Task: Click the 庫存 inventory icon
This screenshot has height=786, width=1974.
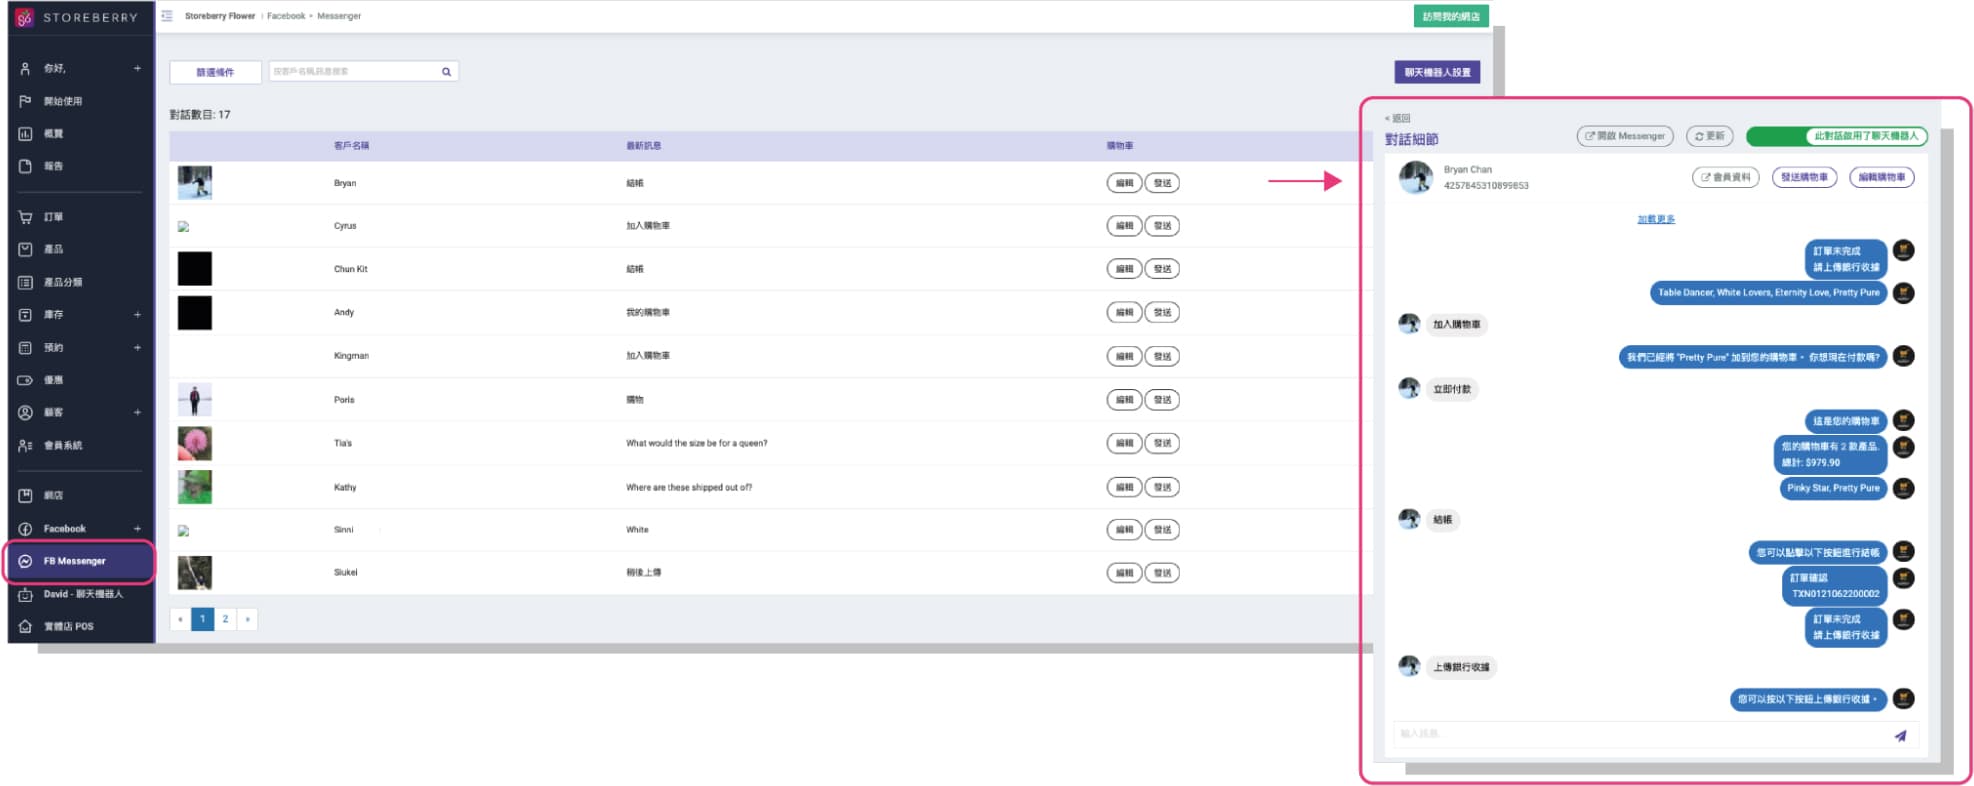Action: pos(25,315)
